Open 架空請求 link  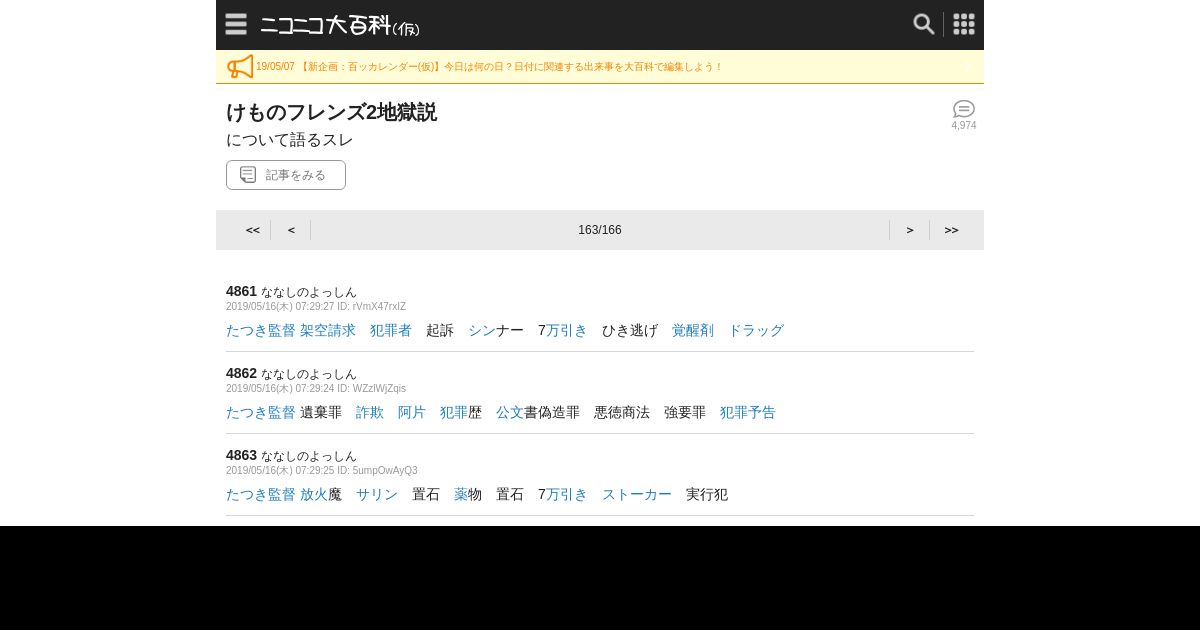point(328,330)
